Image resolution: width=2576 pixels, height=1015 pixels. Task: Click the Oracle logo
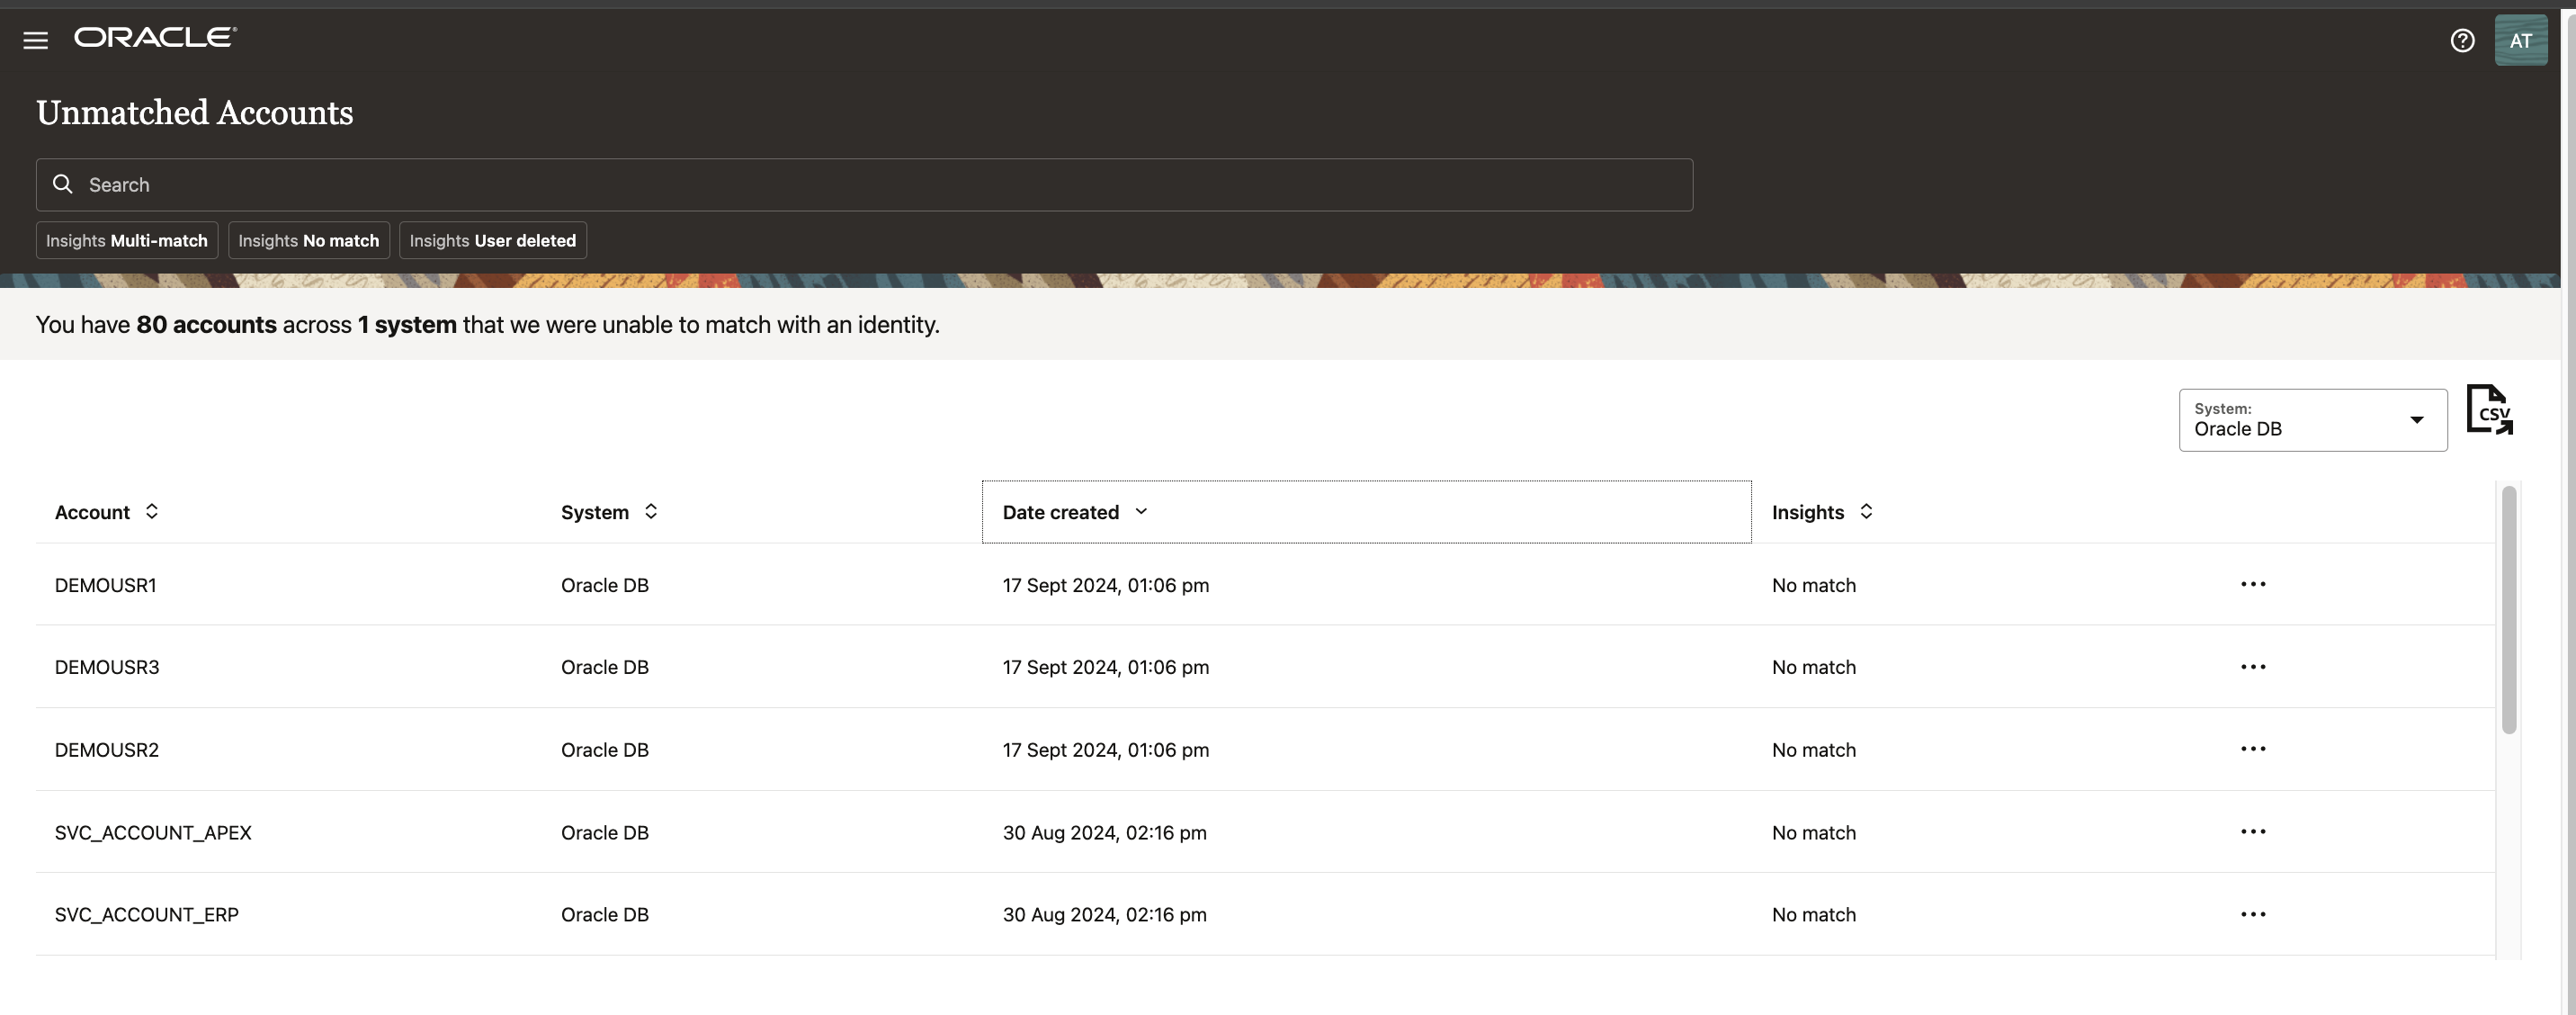pos(155,38)
